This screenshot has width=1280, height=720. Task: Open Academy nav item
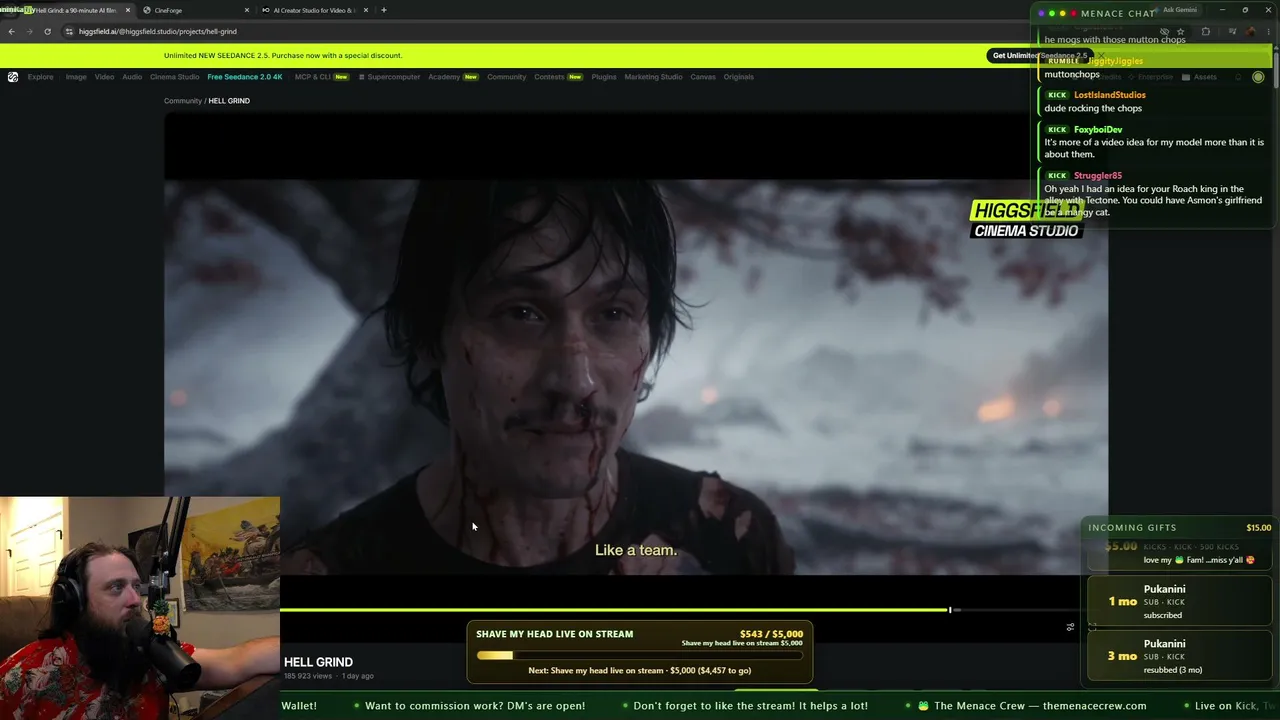tap(453, 77)
